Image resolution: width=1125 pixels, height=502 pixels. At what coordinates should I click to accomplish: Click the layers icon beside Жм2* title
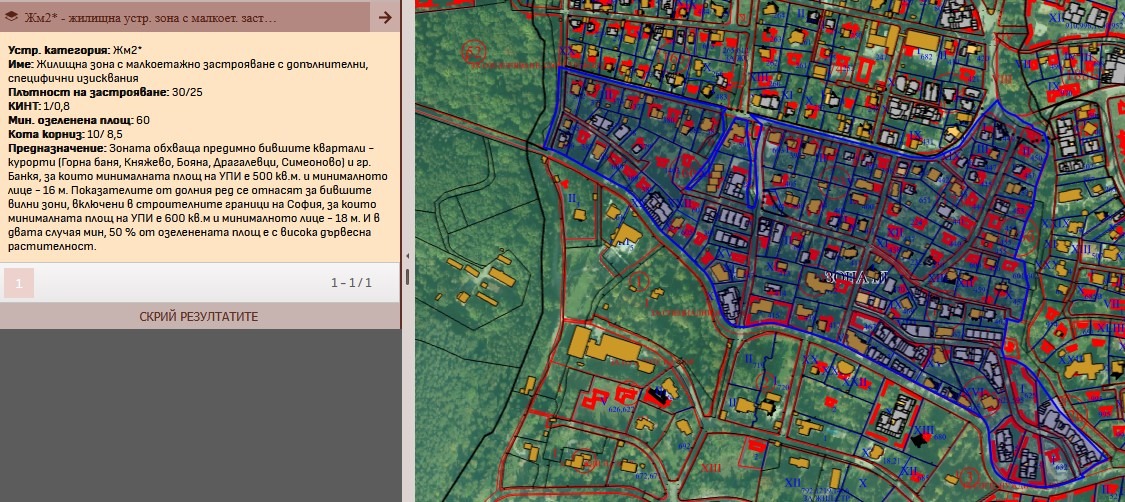coord(12,17)
